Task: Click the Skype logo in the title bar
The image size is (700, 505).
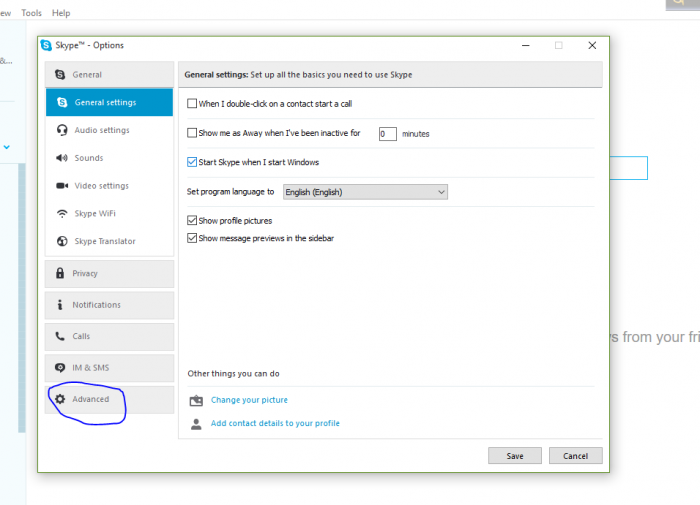Action: 46,45
